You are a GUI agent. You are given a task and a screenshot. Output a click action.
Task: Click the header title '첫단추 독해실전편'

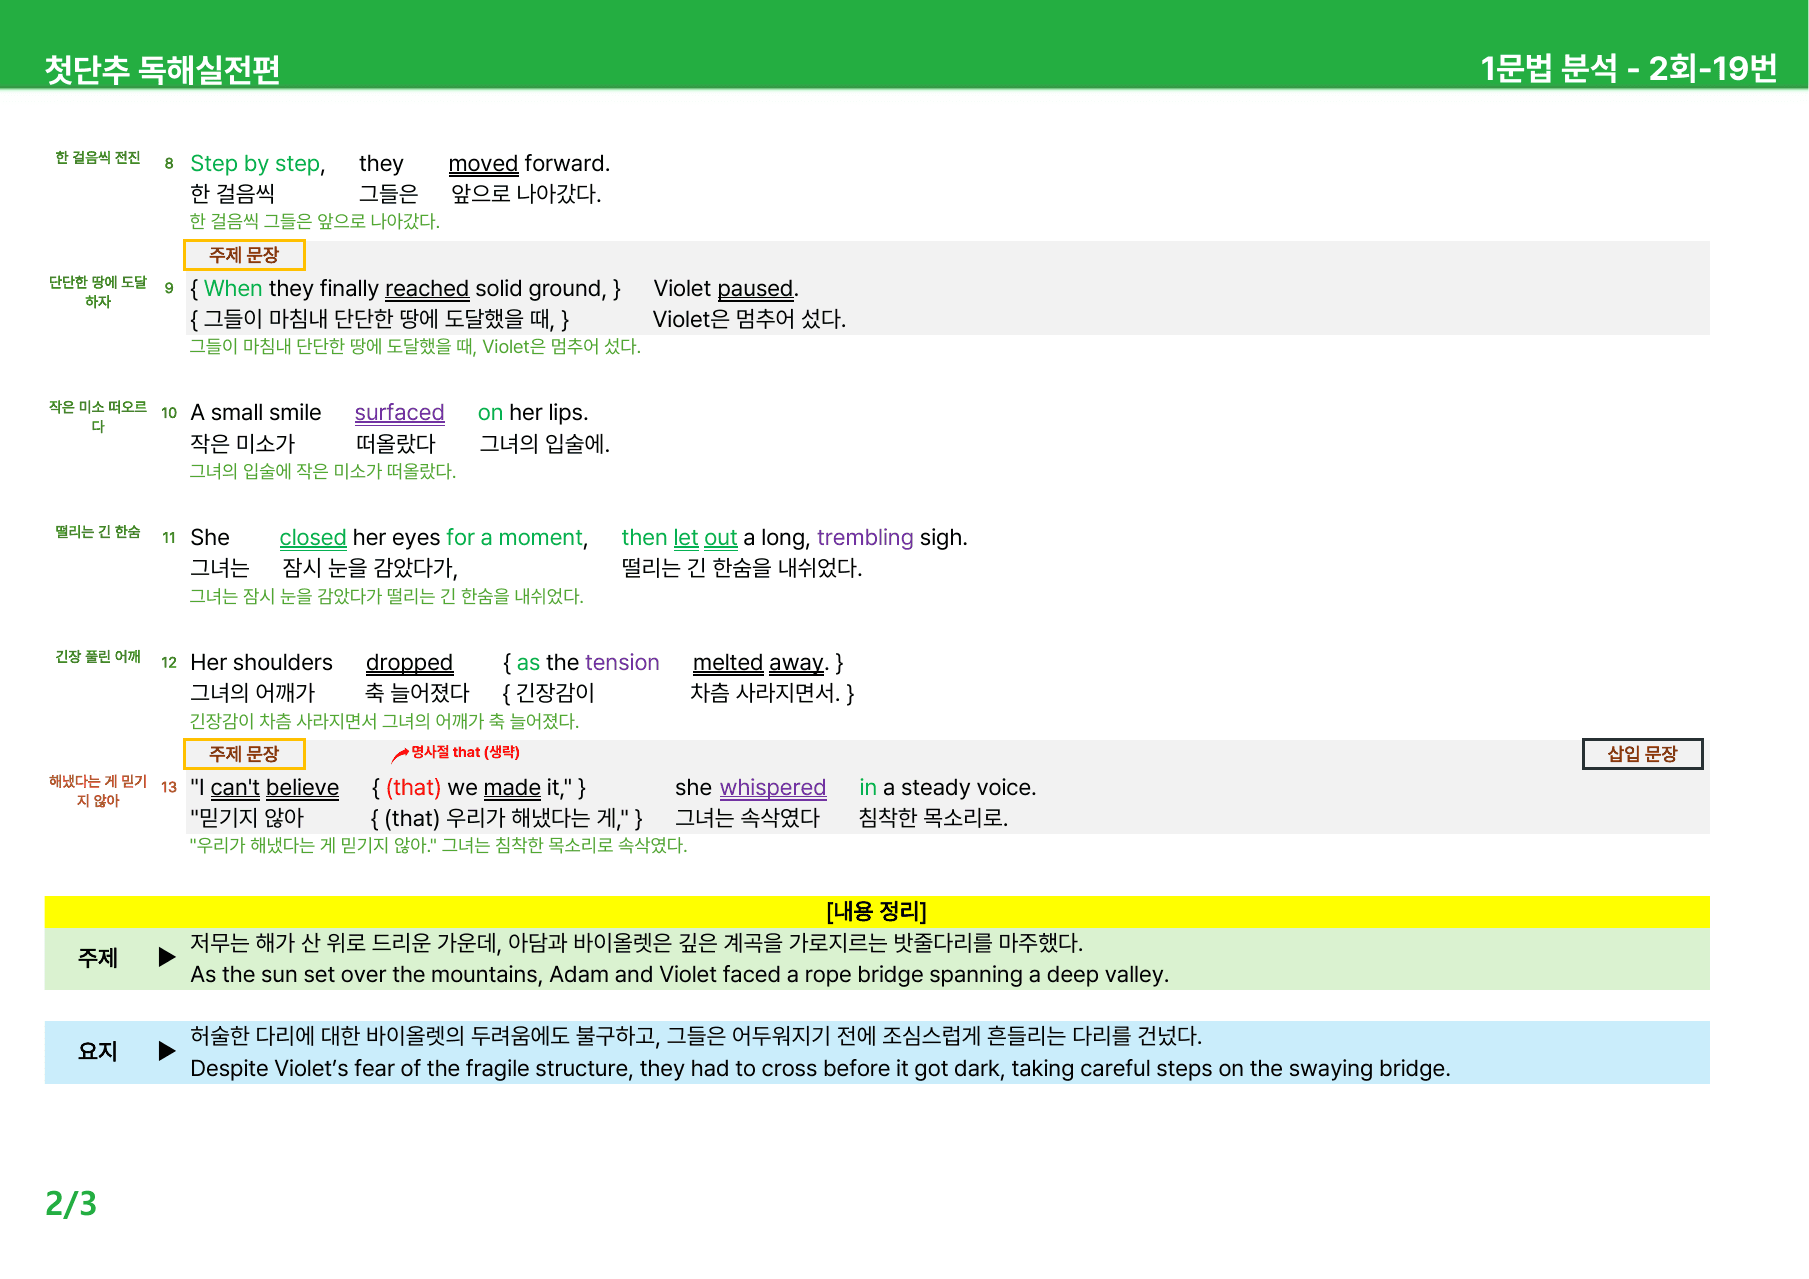(162, 69)
